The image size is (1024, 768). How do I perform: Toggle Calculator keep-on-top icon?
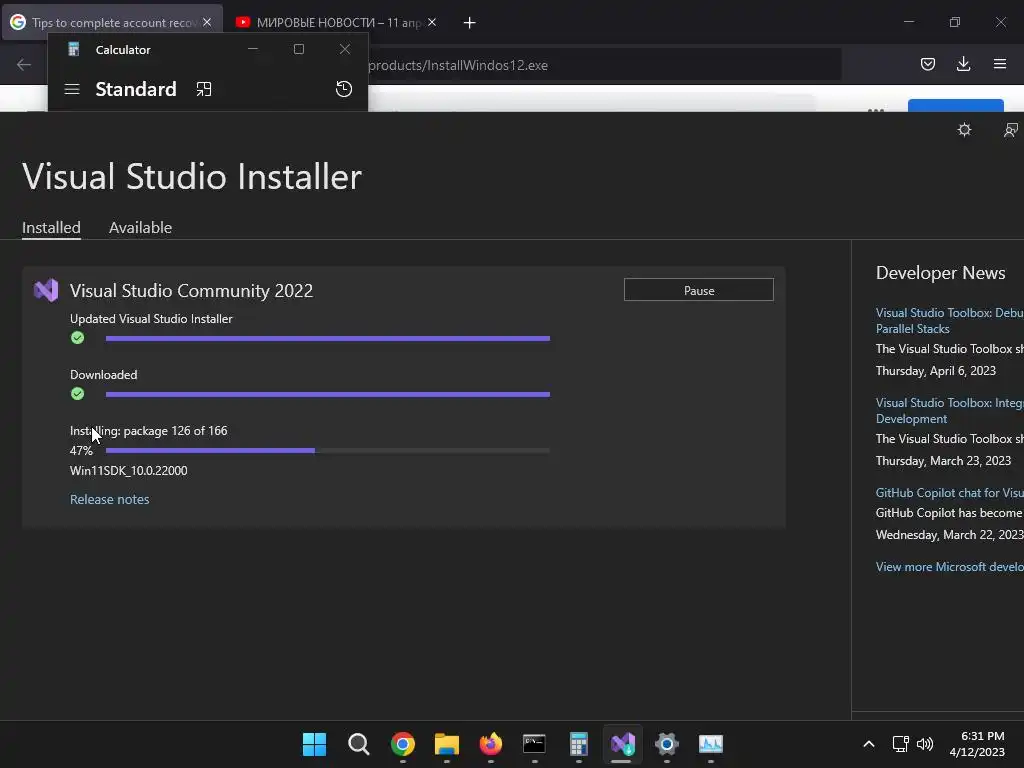pos(204,89)
